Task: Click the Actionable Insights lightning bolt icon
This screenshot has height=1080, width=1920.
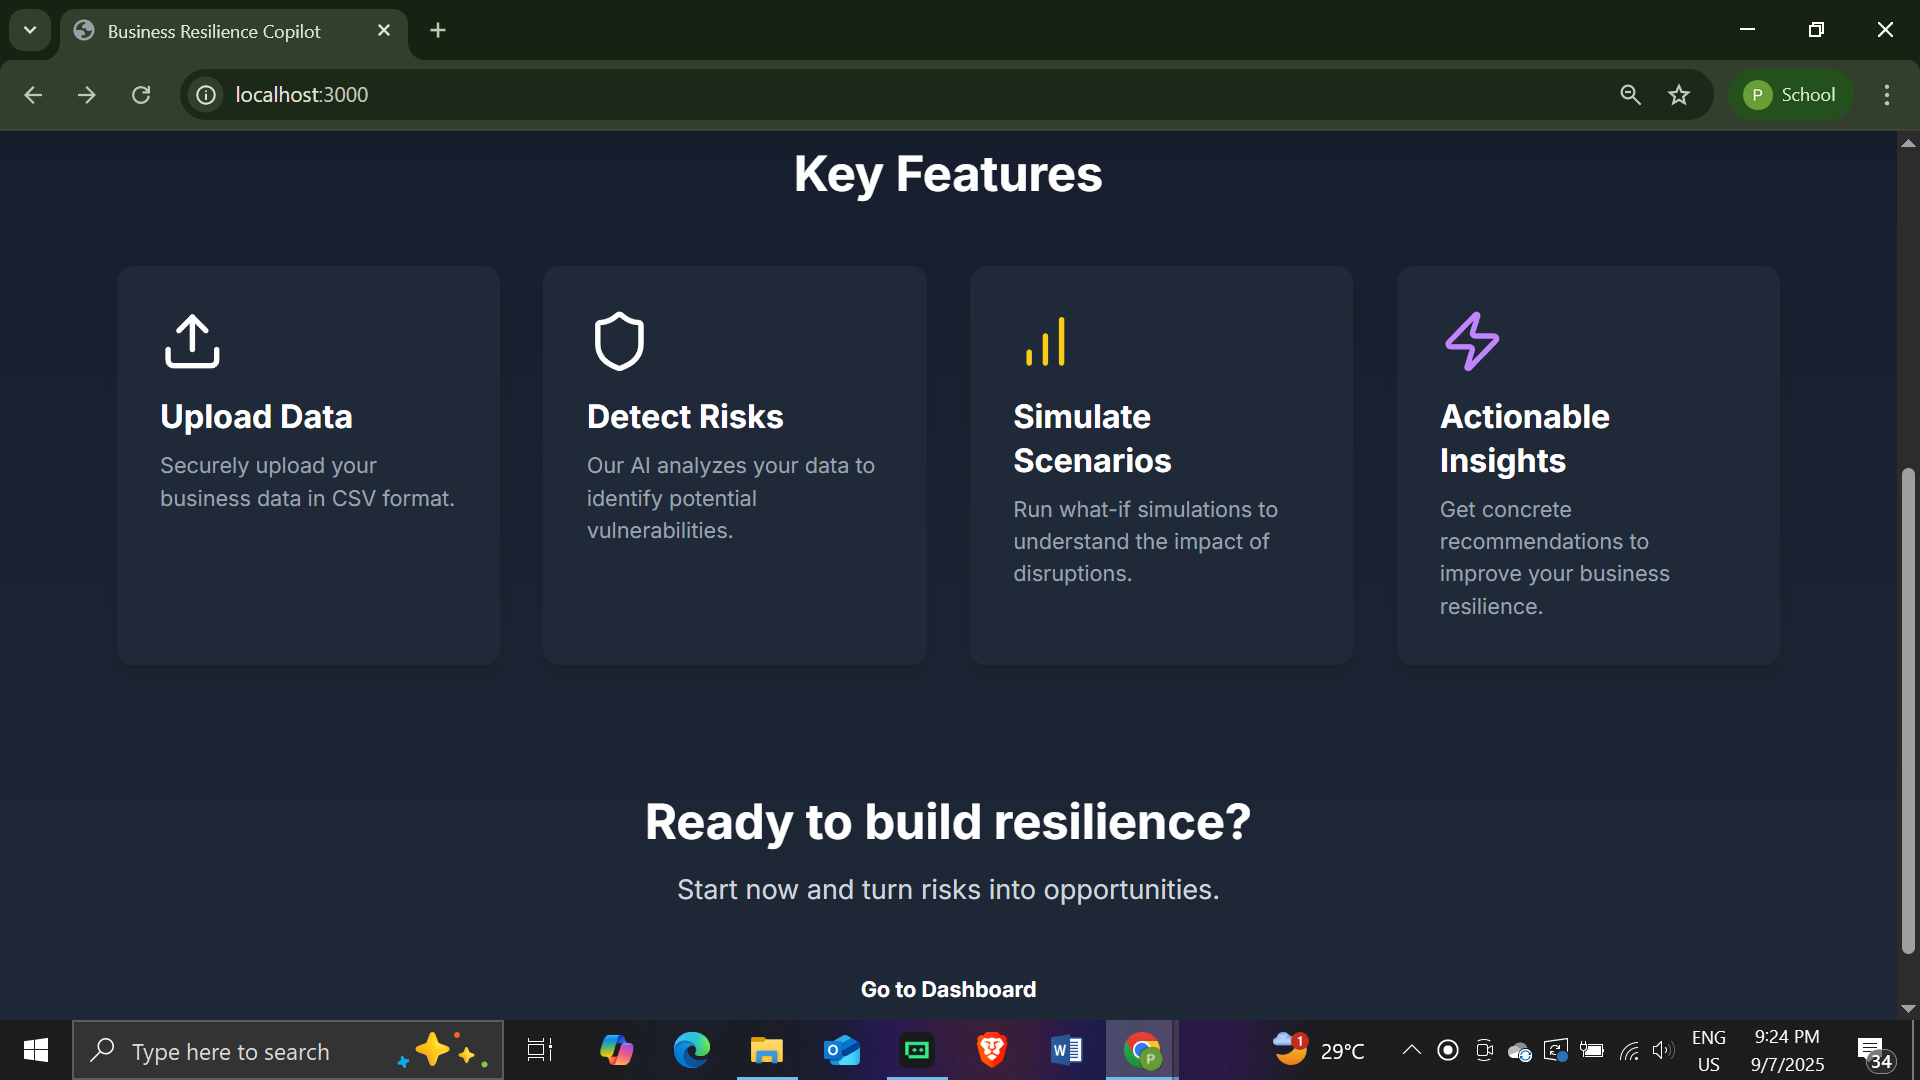Action: [1472, 341]
